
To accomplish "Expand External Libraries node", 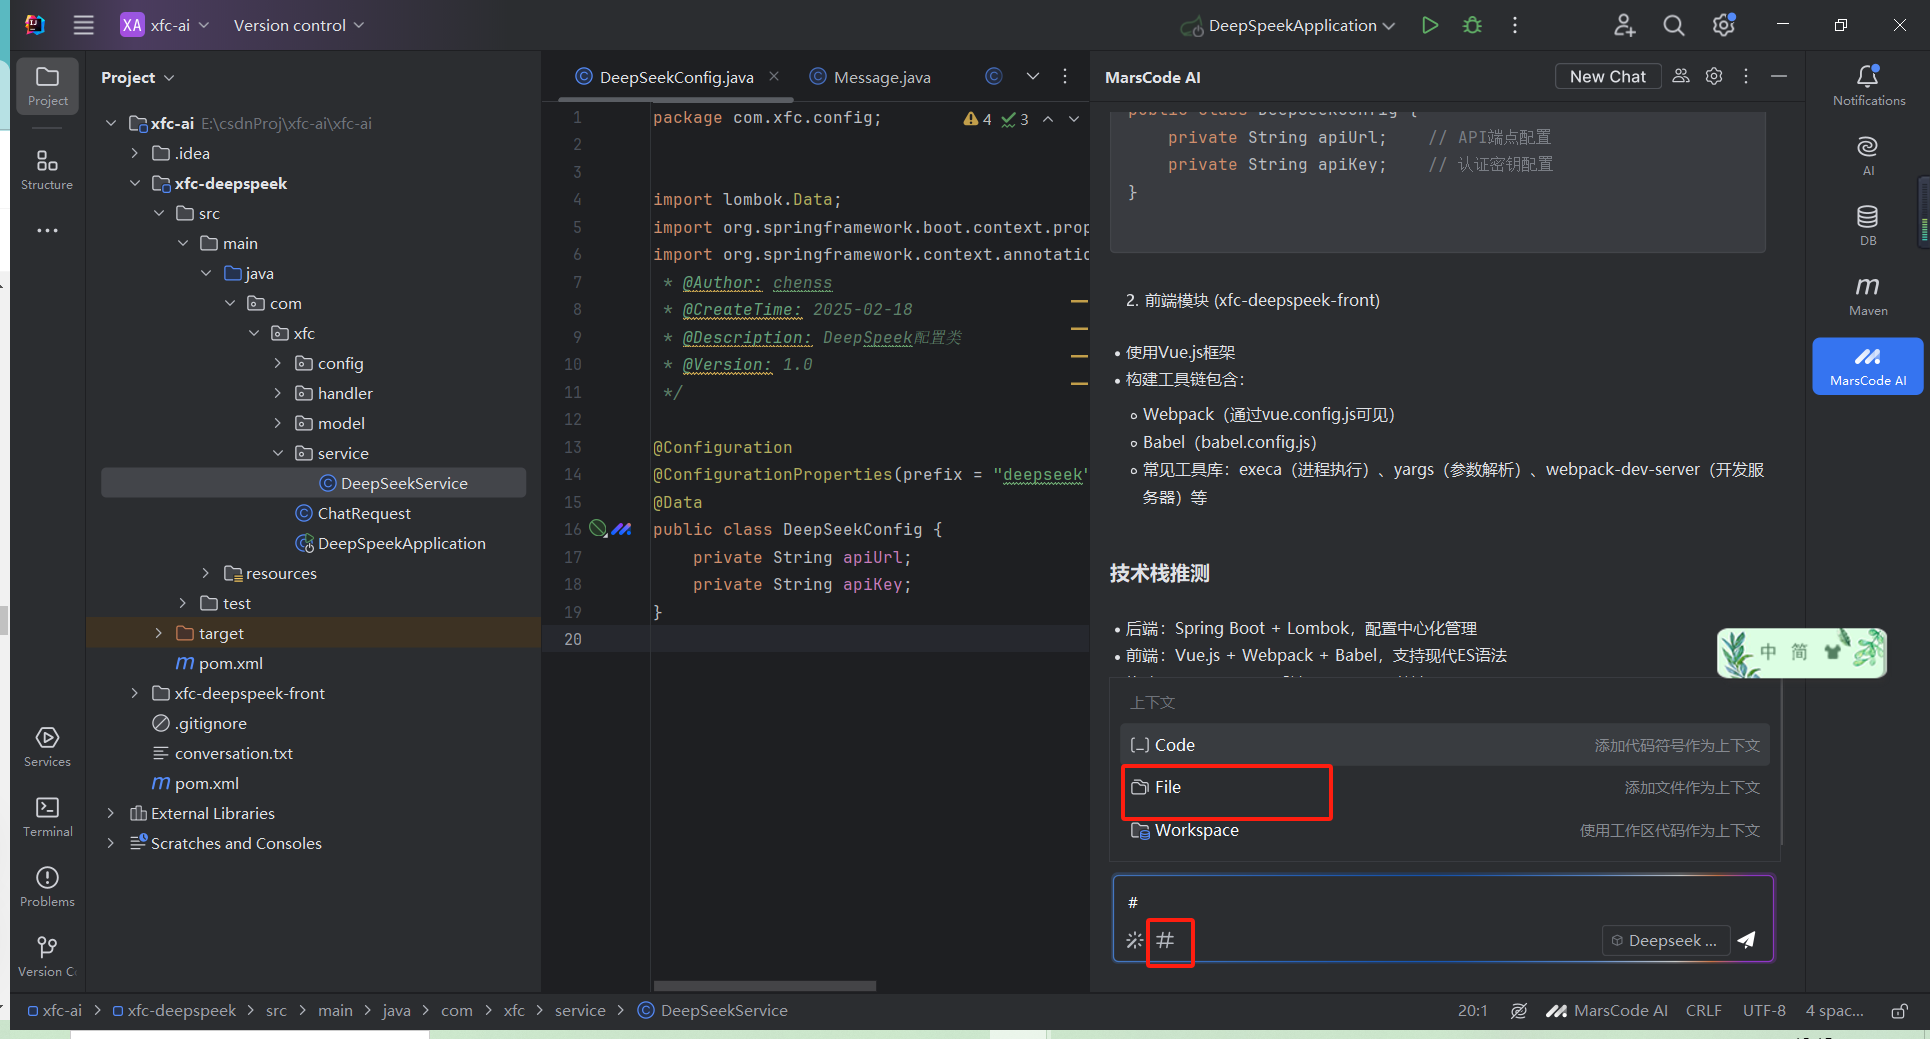I will (x=111, y=813).
